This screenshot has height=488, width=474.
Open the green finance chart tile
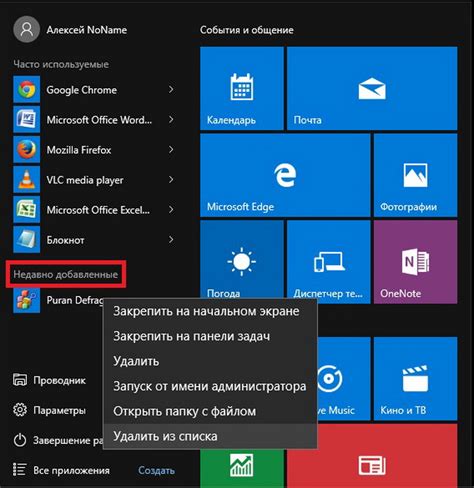pyautogui.click(x=242, y=468)
